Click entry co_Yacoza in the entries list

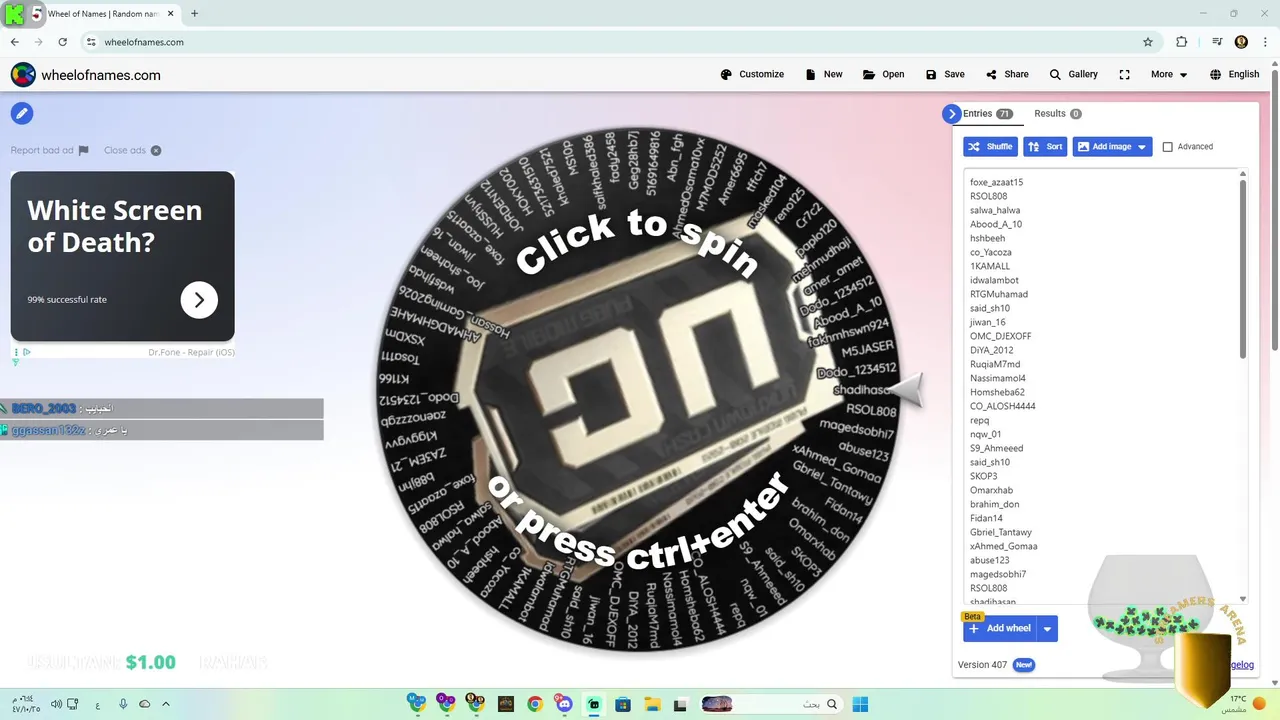click(990, 252)
